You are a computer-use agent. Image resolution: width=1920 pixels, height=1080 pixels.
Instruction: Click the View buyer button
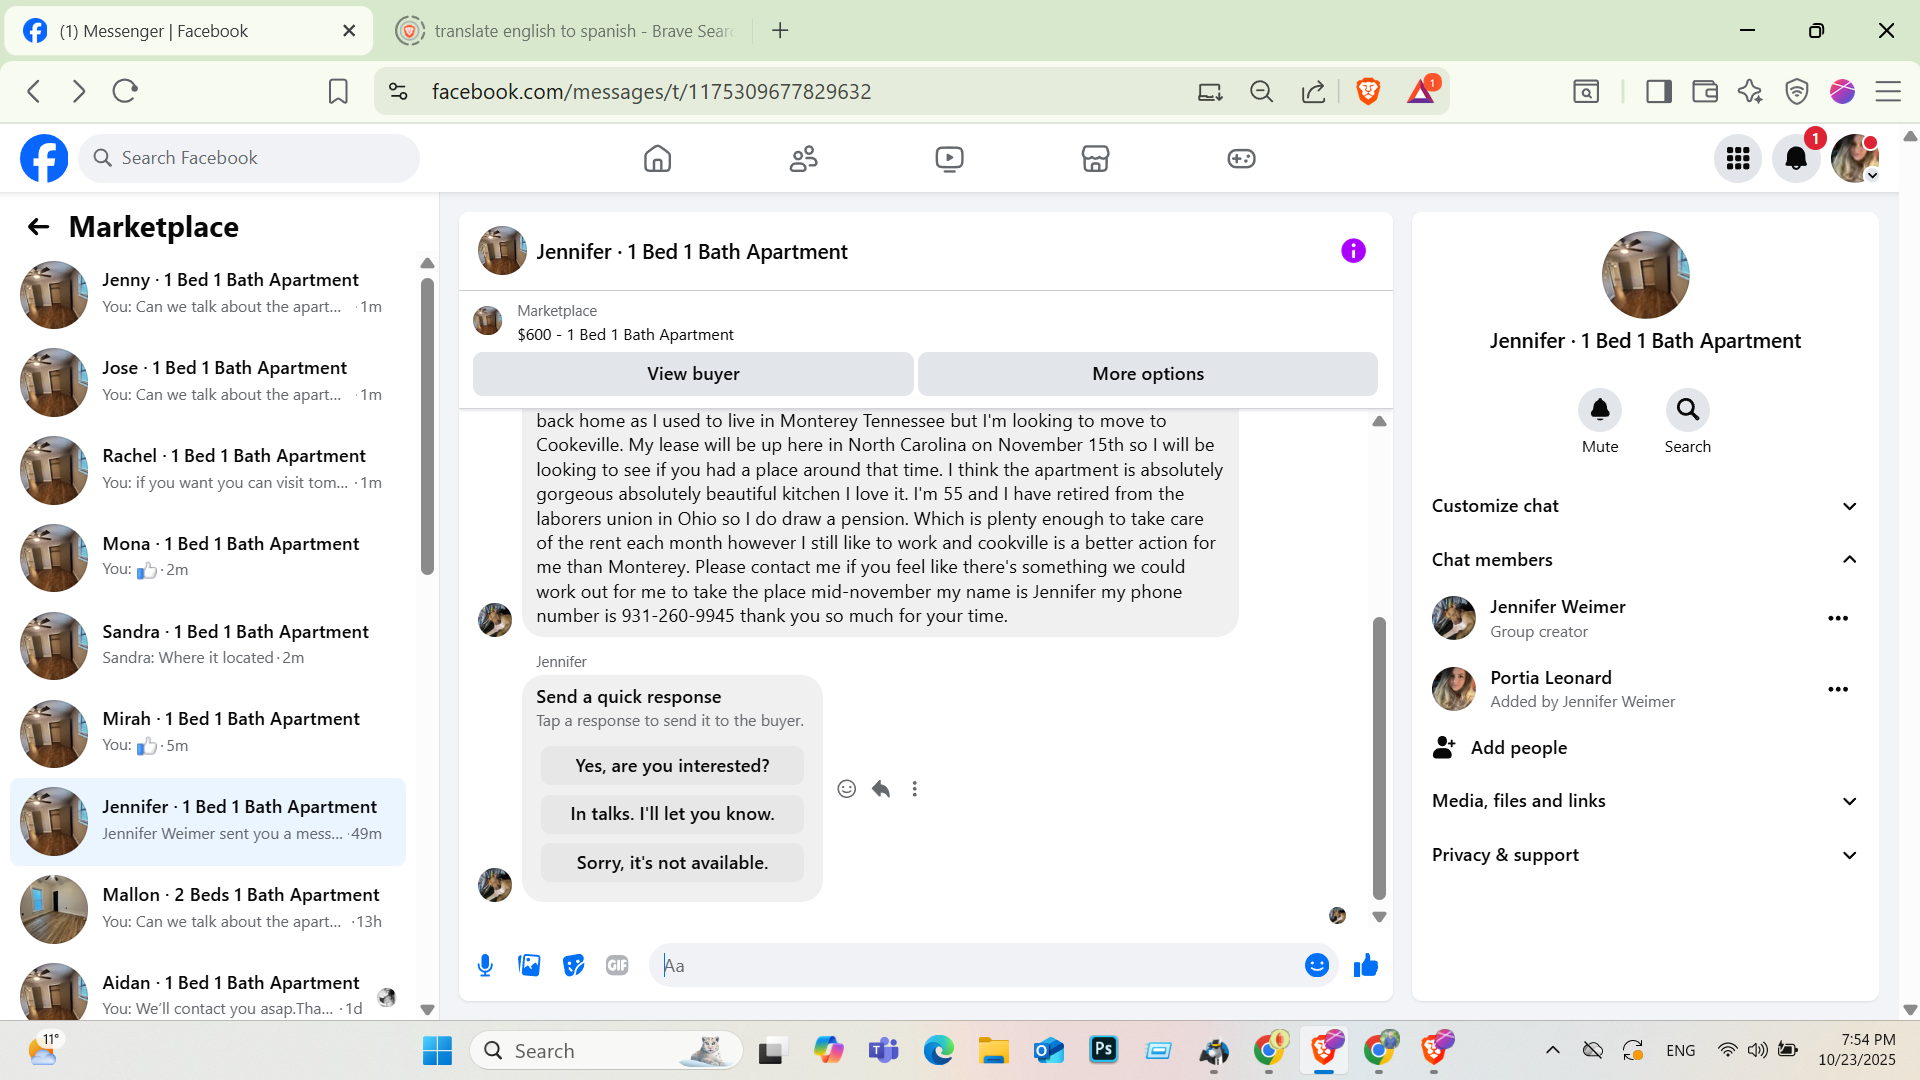[693, 374]
